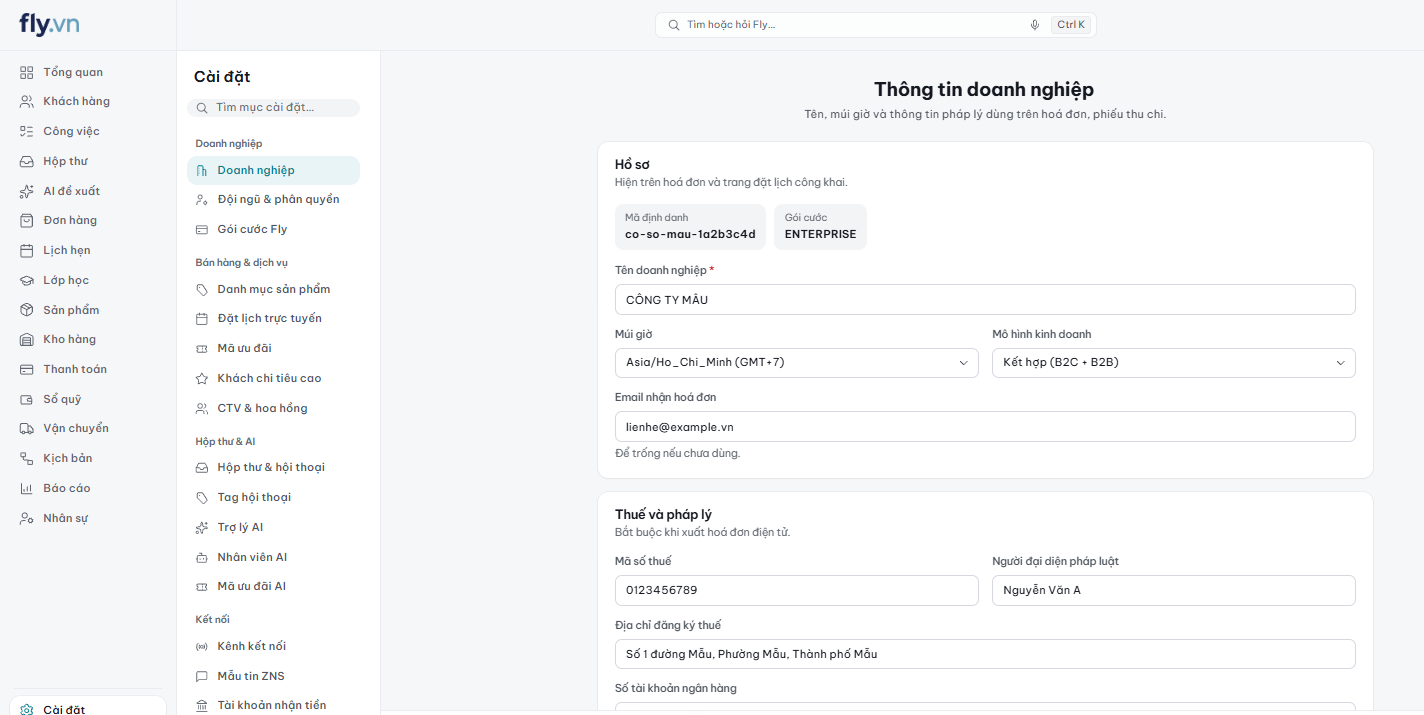Click the chevron on Asia/Ho_Chi_Minh selector
The width and height of the screenshot is (1424, 715).
point(964,363)
